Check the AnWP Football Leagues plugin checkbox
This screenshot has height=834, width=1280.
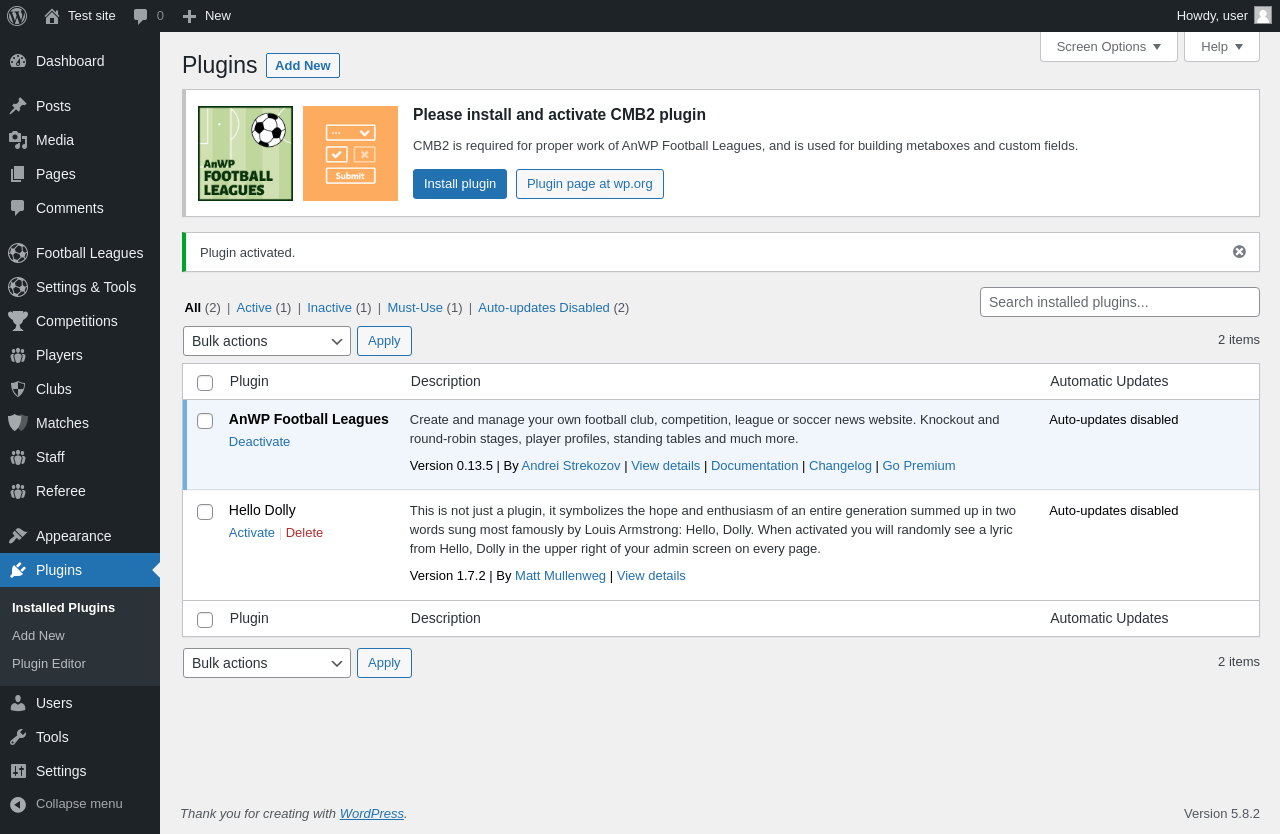coord(205,421)
